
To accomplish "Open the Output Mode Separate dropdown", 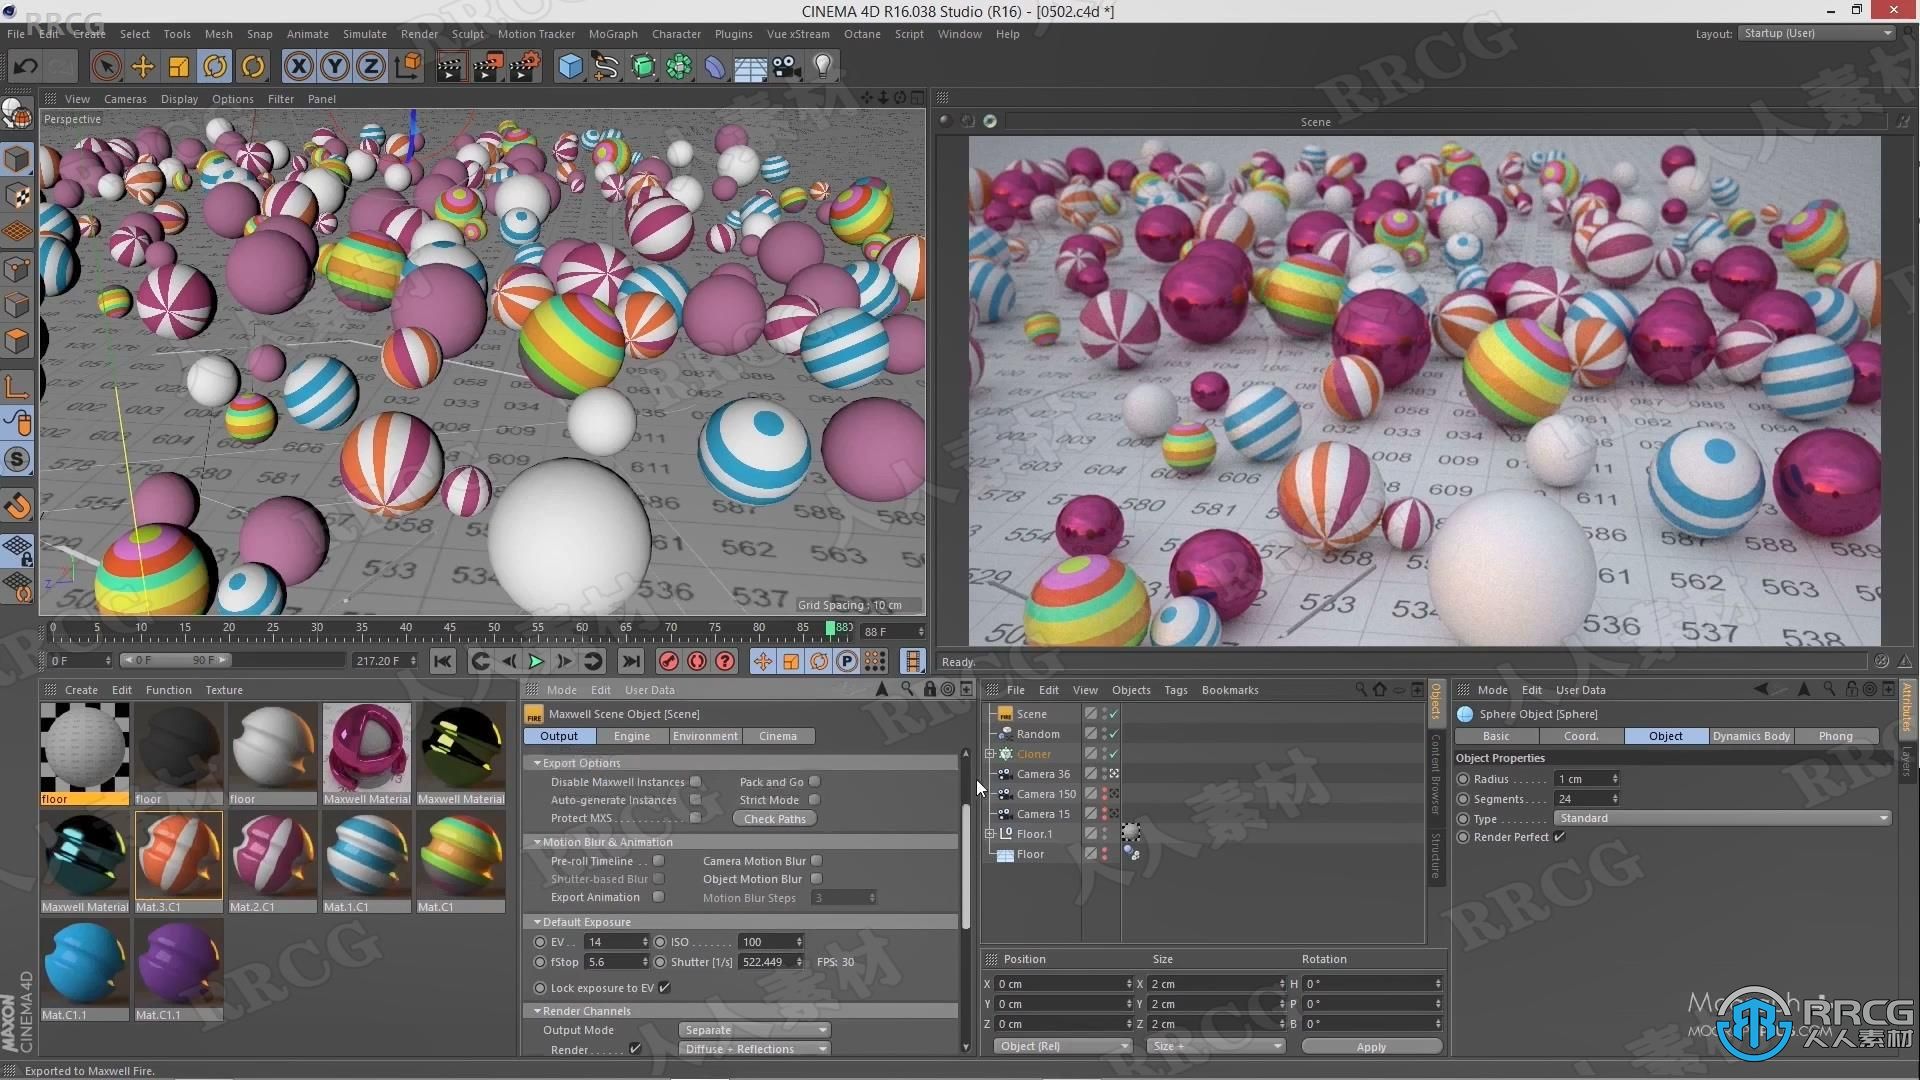I will pos(755,1030).
